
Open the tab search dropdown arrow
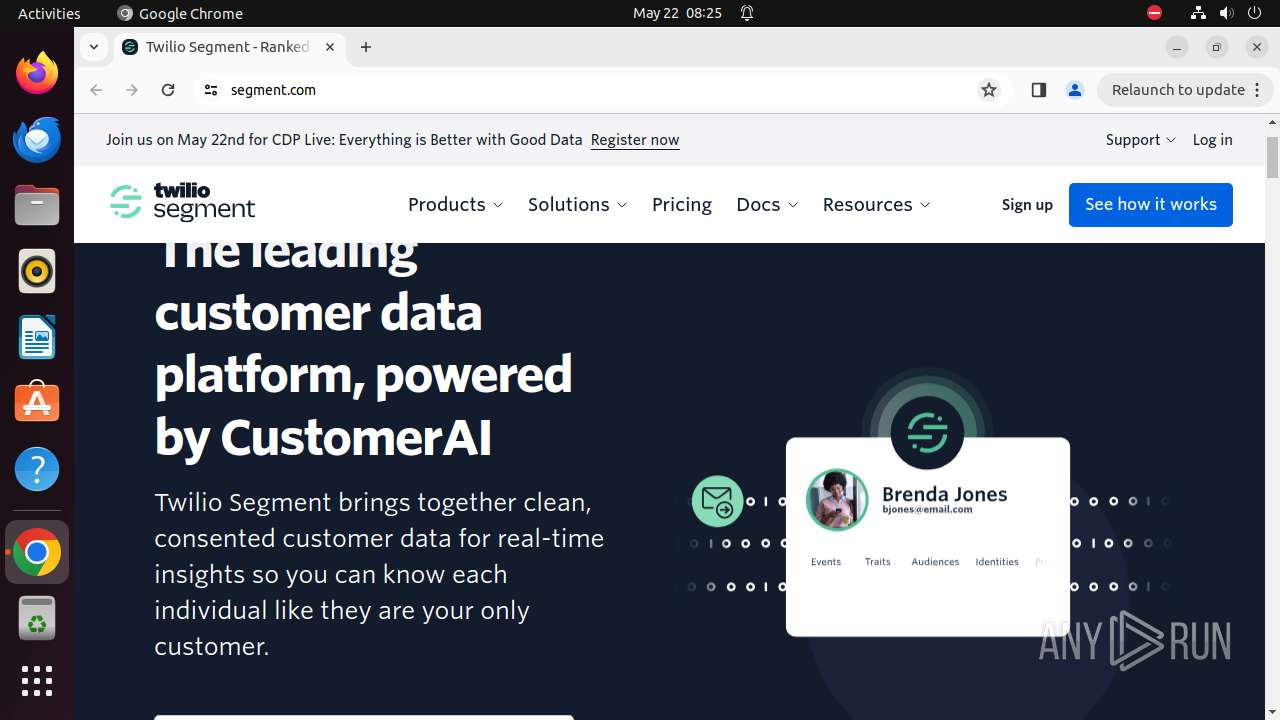(93, 47)
